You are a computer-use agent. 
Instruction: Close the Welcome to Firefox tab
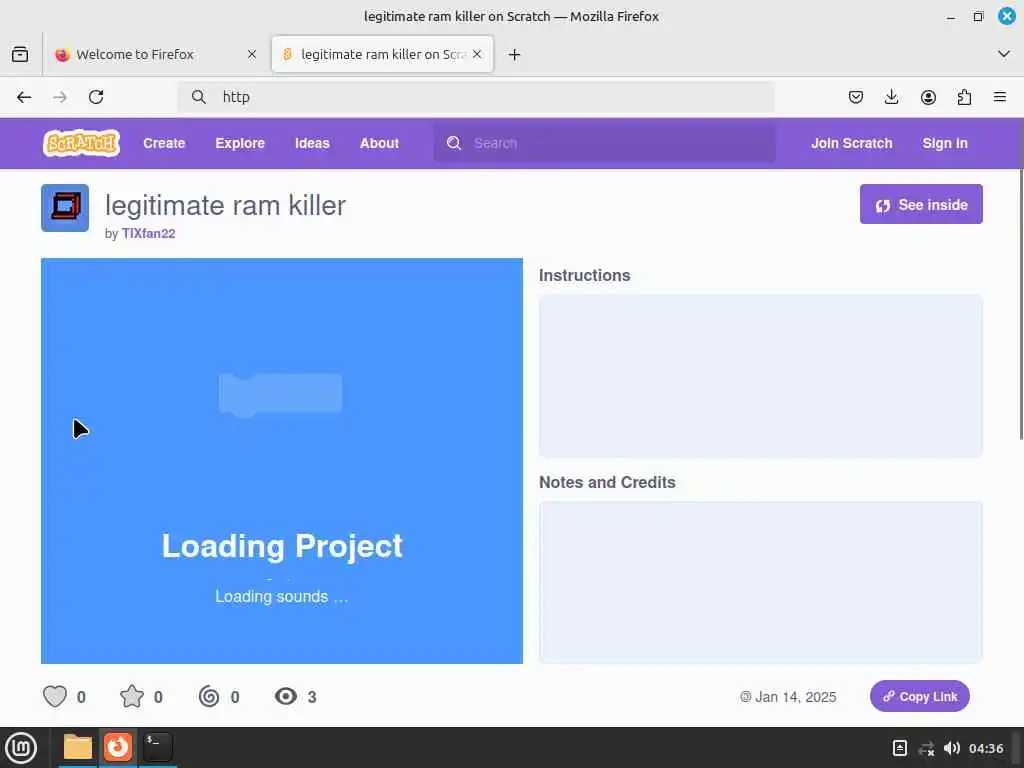tap(252, 54)
